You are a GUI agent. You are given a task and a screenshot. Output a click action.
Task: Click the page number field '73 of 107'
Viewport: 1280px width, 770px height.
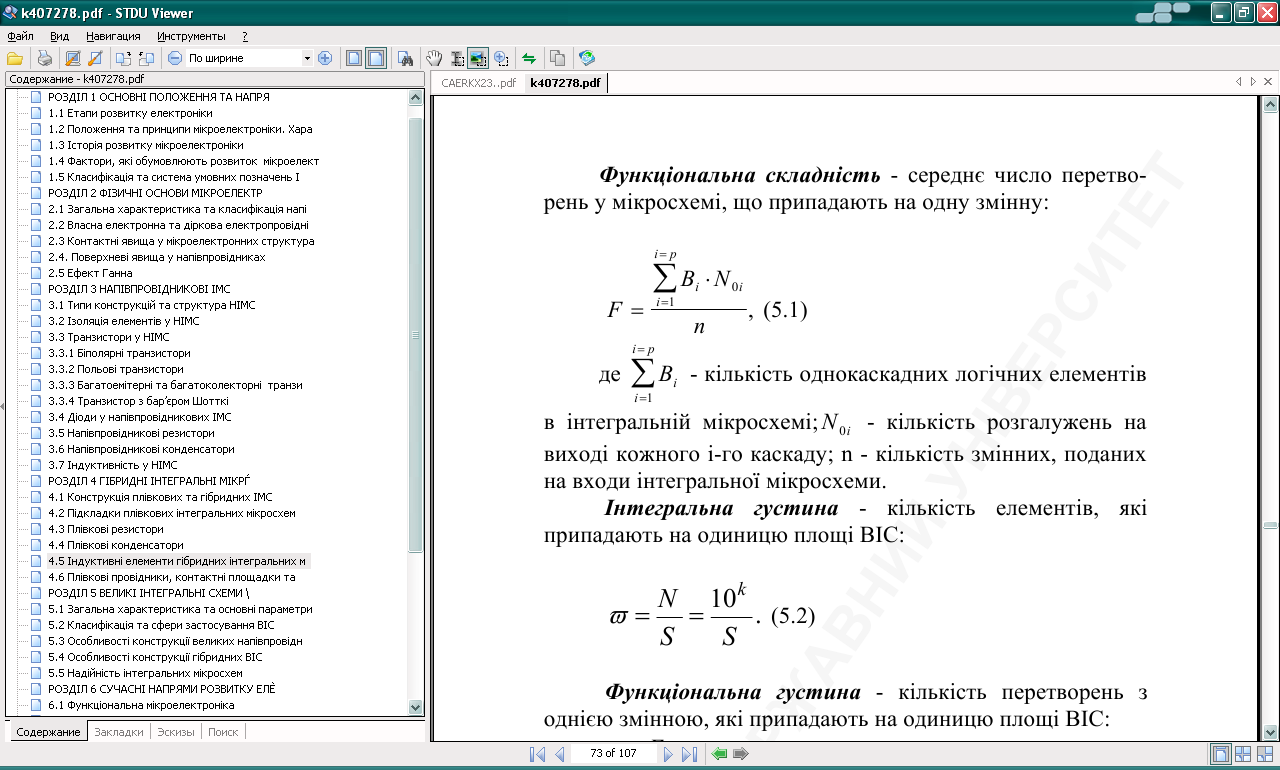(614, 754)
